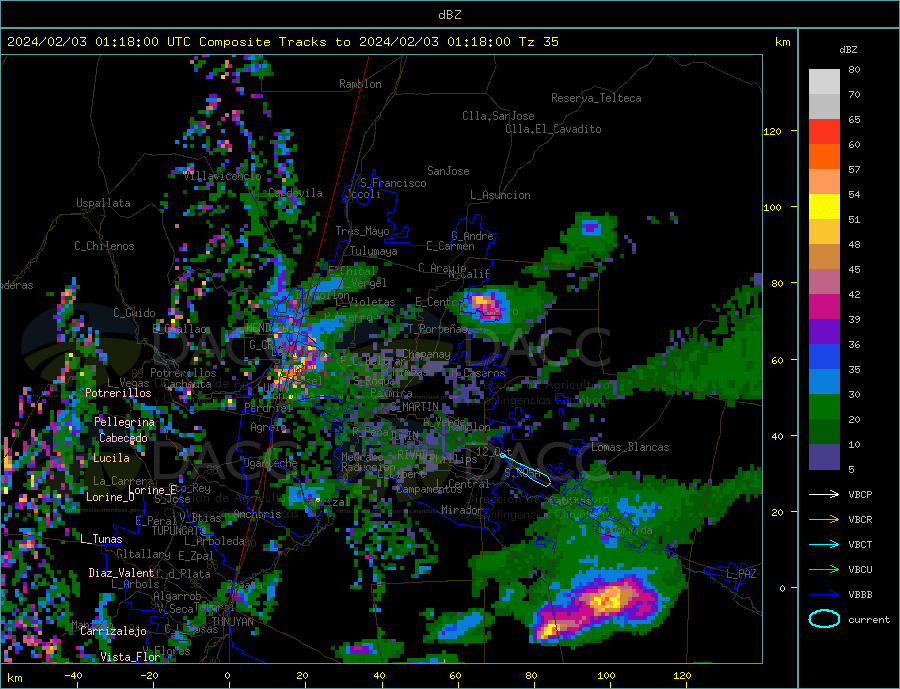Pick the purple 39–36 dBZ swatch
Screen dimensions: 900x689
coord(824,332)
